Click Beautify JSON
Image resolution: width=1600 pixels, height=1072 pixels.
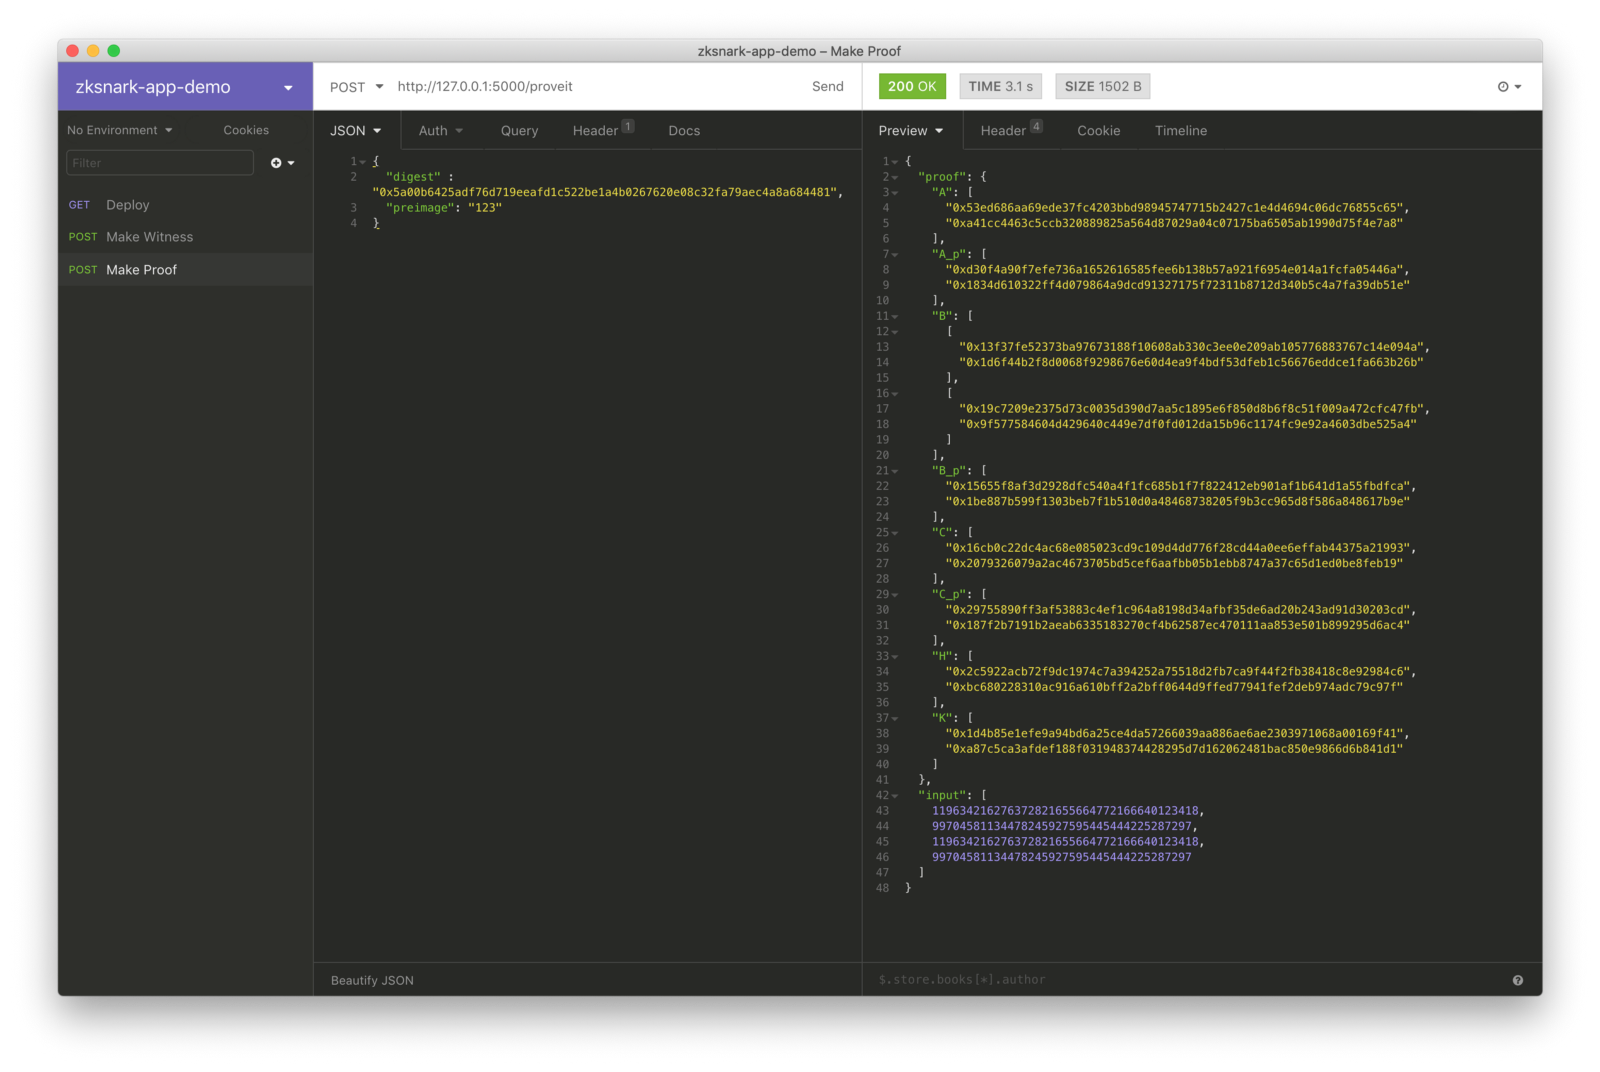[x=372, y=980]
